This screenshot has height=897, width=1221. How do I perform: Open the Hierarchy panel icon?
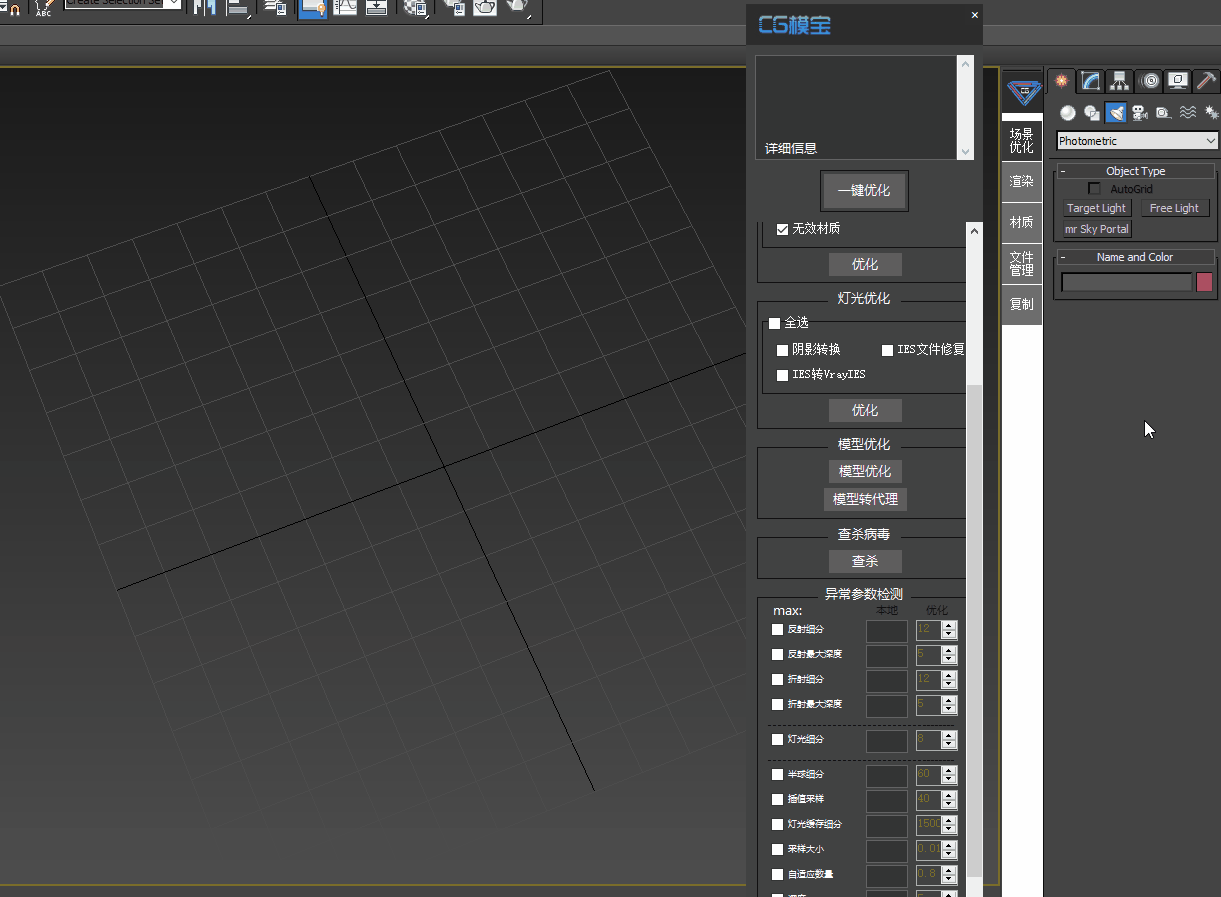coord(1118,80)
